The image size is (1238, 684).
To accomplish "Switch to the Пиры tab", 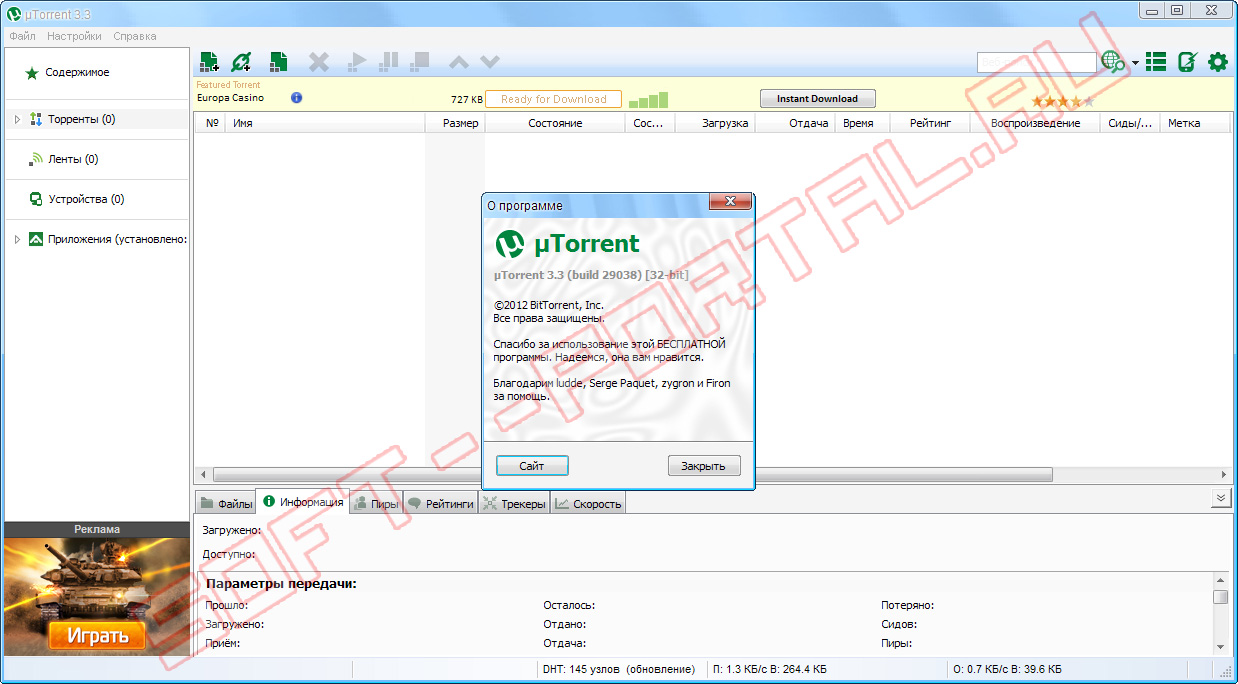I will (376, 503).
